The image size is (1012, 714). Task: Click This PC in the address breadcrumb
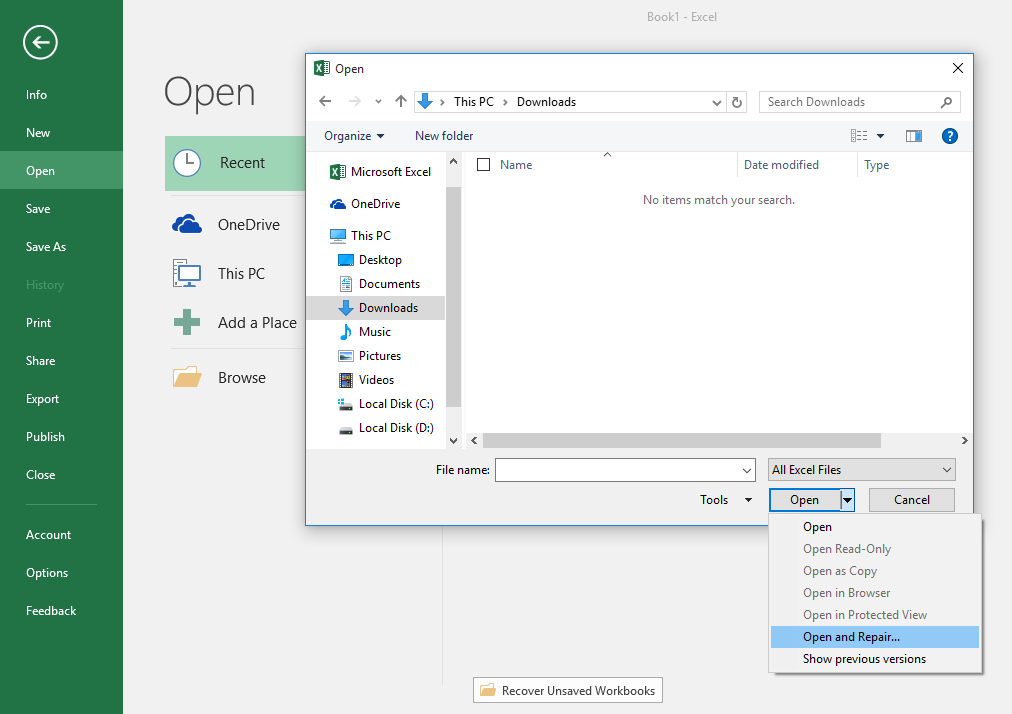pyautogui.click(x=474, y=102)
